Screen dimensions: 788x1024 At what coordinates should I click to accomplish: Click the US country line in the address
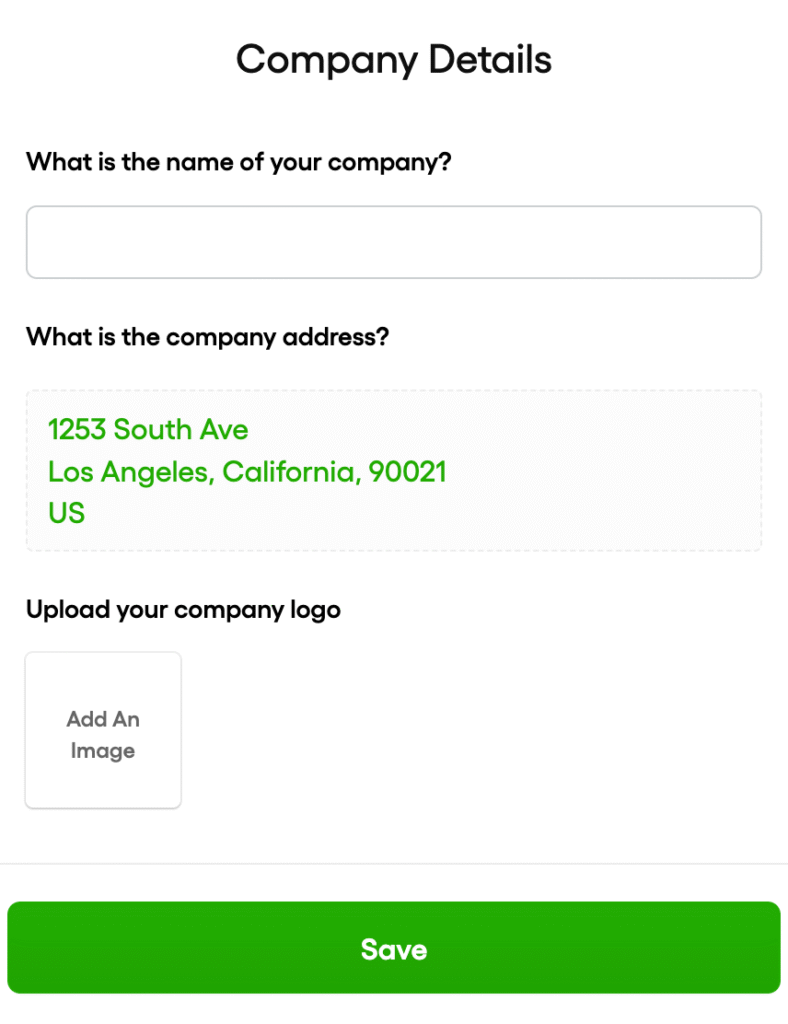coord(66,512)
